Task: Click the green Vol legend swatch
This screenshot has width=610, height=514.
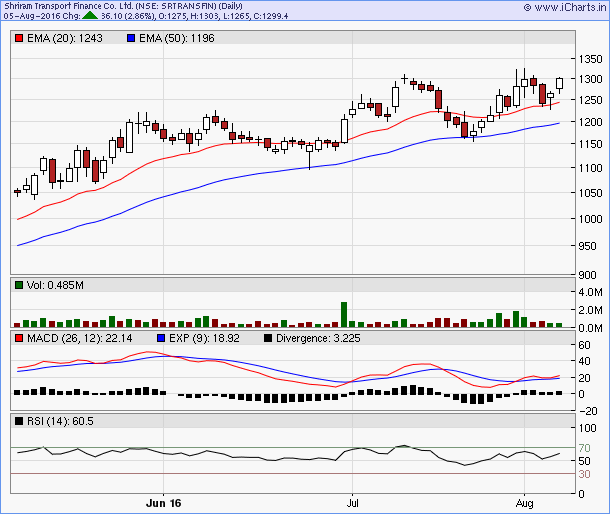Action: 19,285
